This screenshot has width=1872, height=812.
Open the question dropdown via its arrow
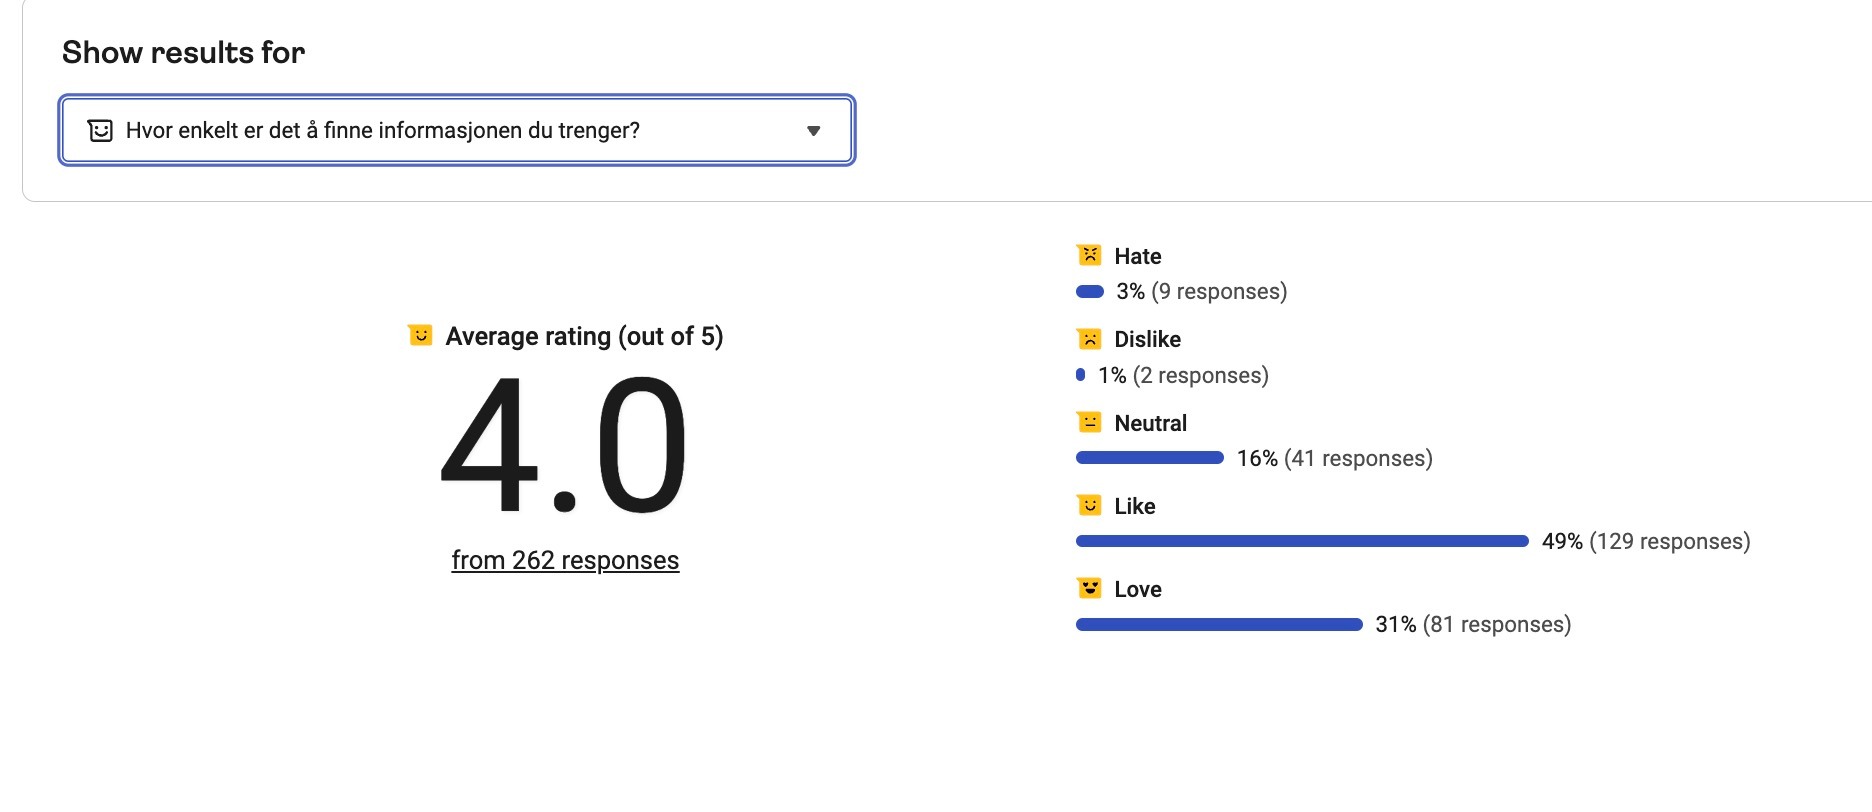pyautogui.click(x=813, y=131)
